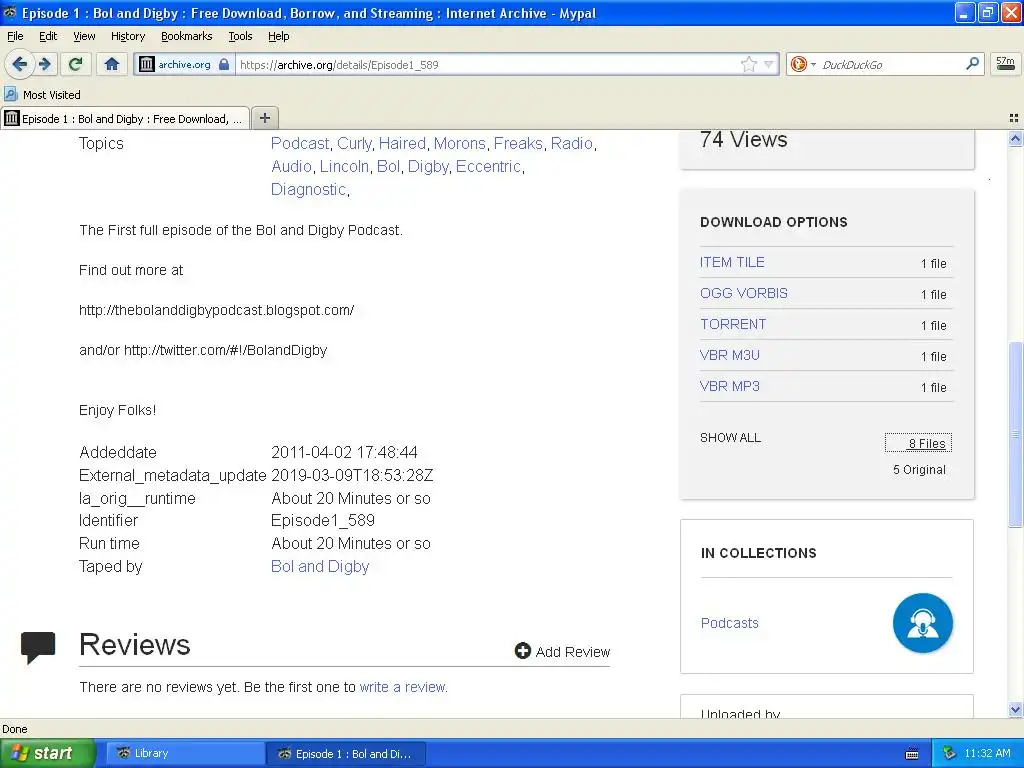Click the scrollbar up arrow

click(1015, 138)
